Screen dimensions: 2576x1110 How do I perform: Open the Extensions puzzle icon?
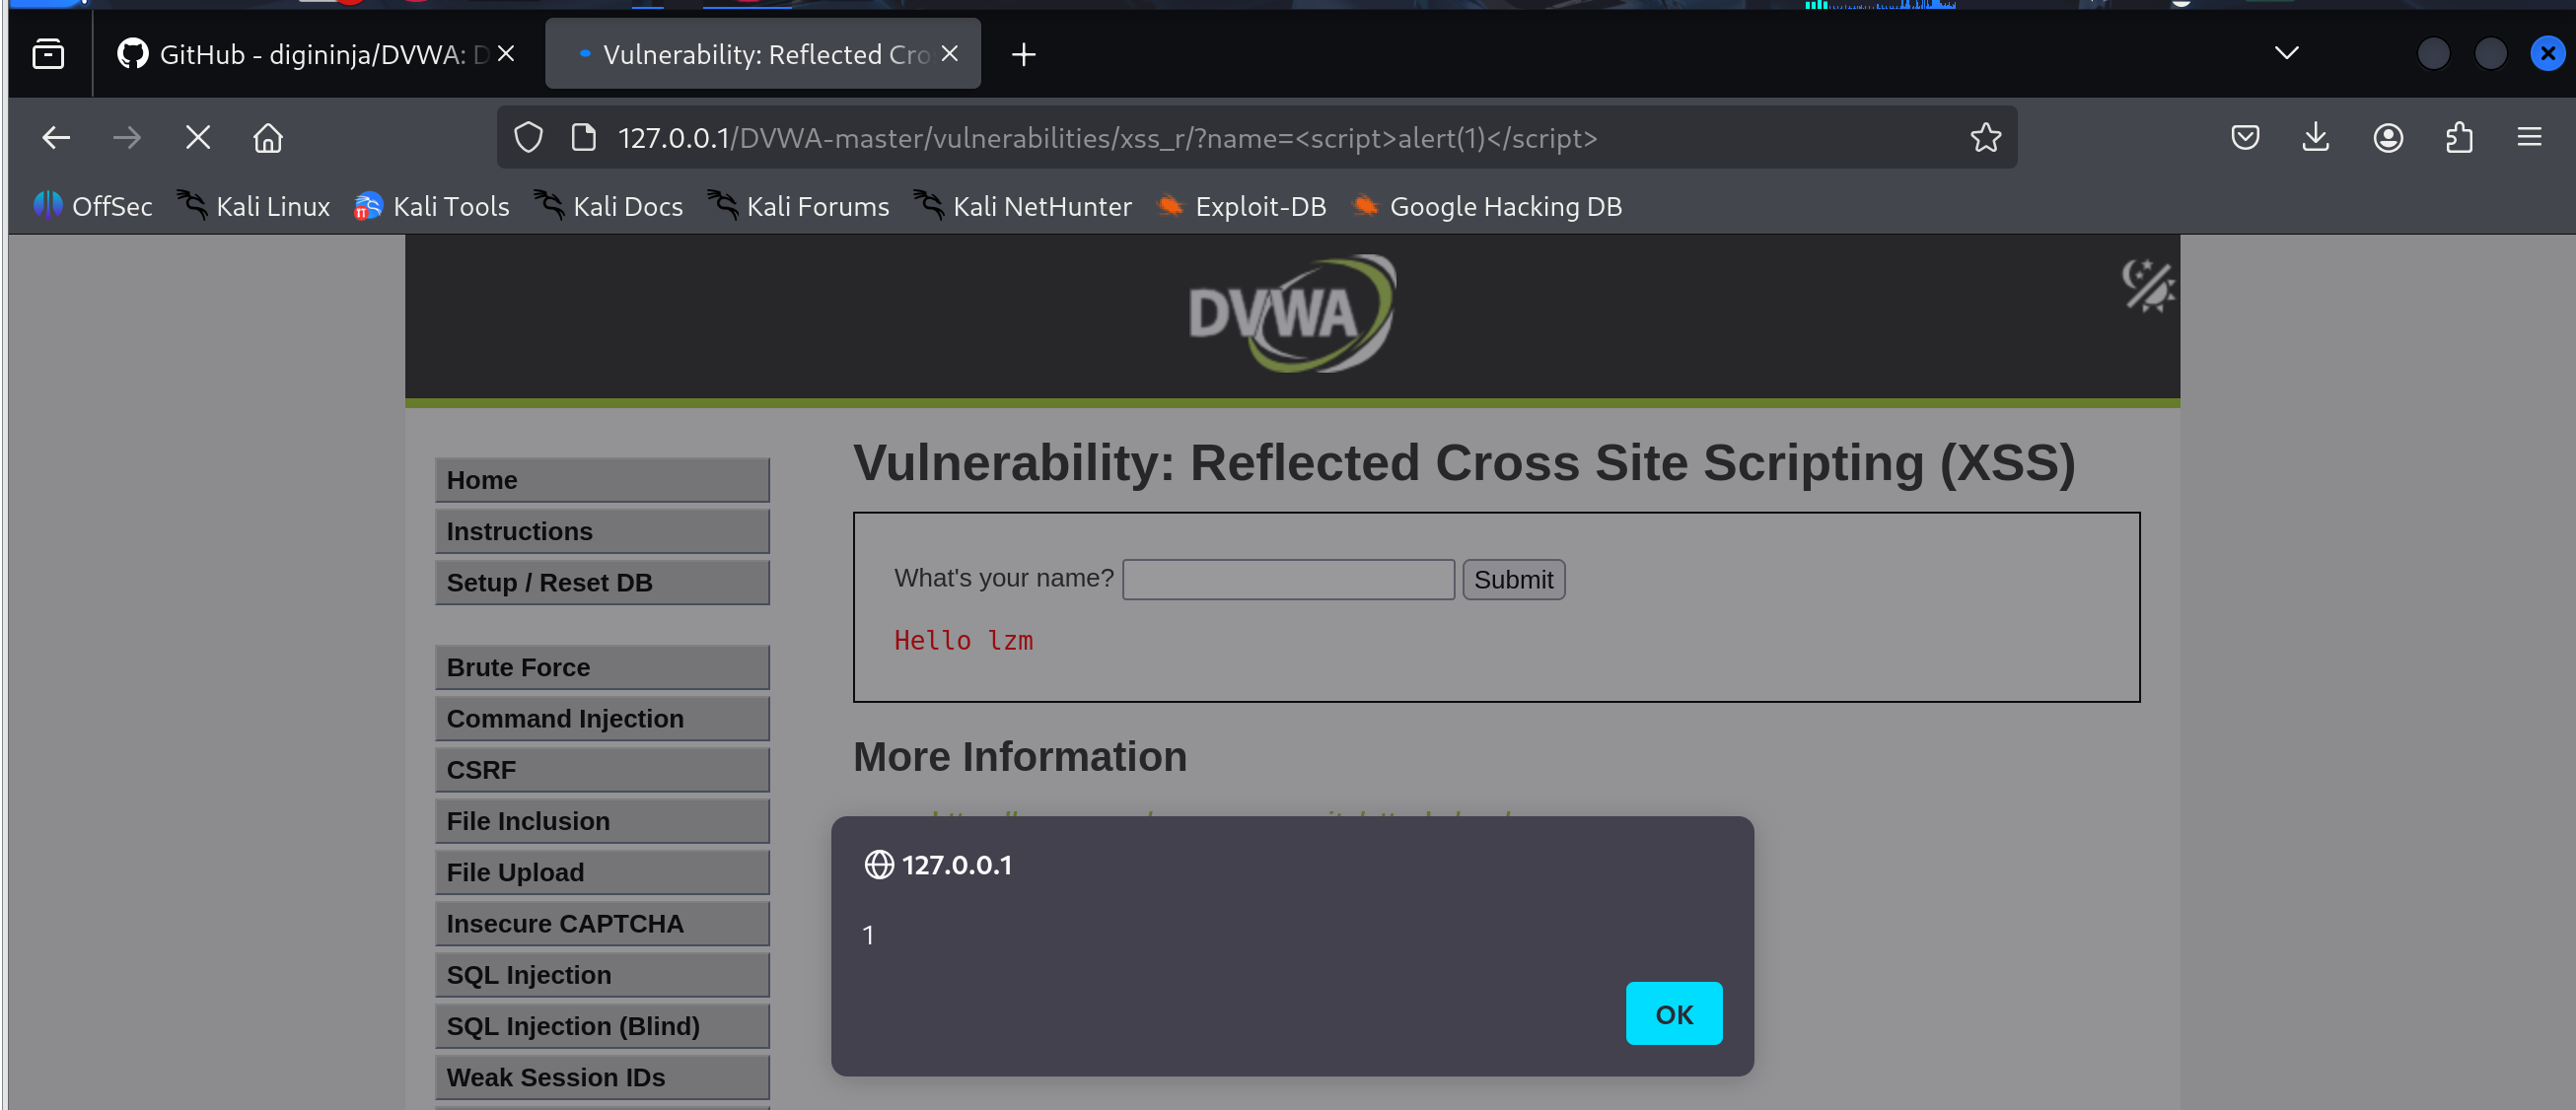(x=2458, y=138)
